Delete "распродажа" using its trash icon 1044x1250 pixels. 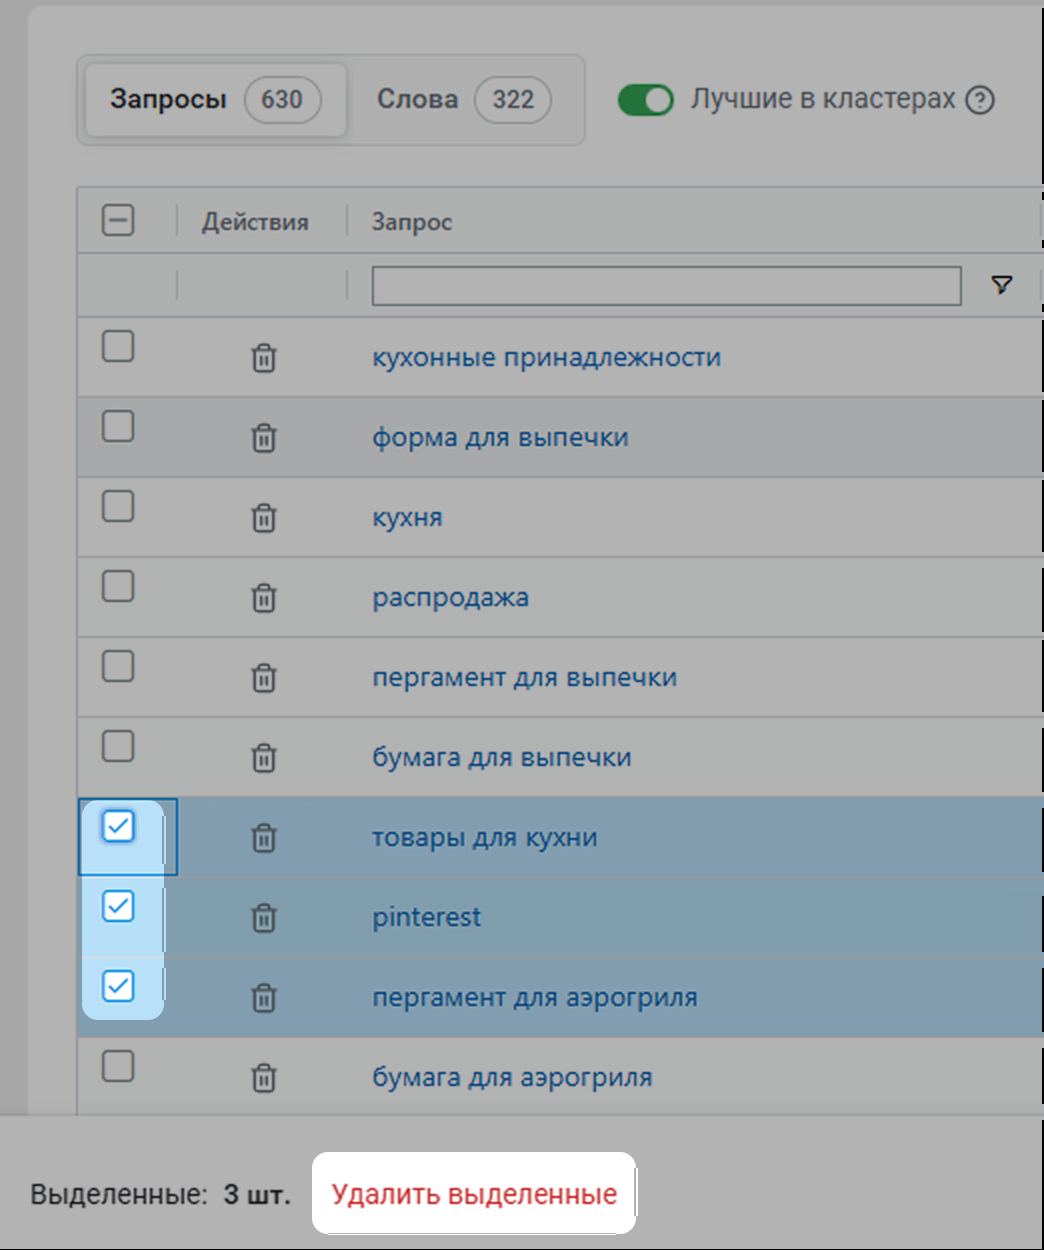pyautogui.click(x=263, y=598)
